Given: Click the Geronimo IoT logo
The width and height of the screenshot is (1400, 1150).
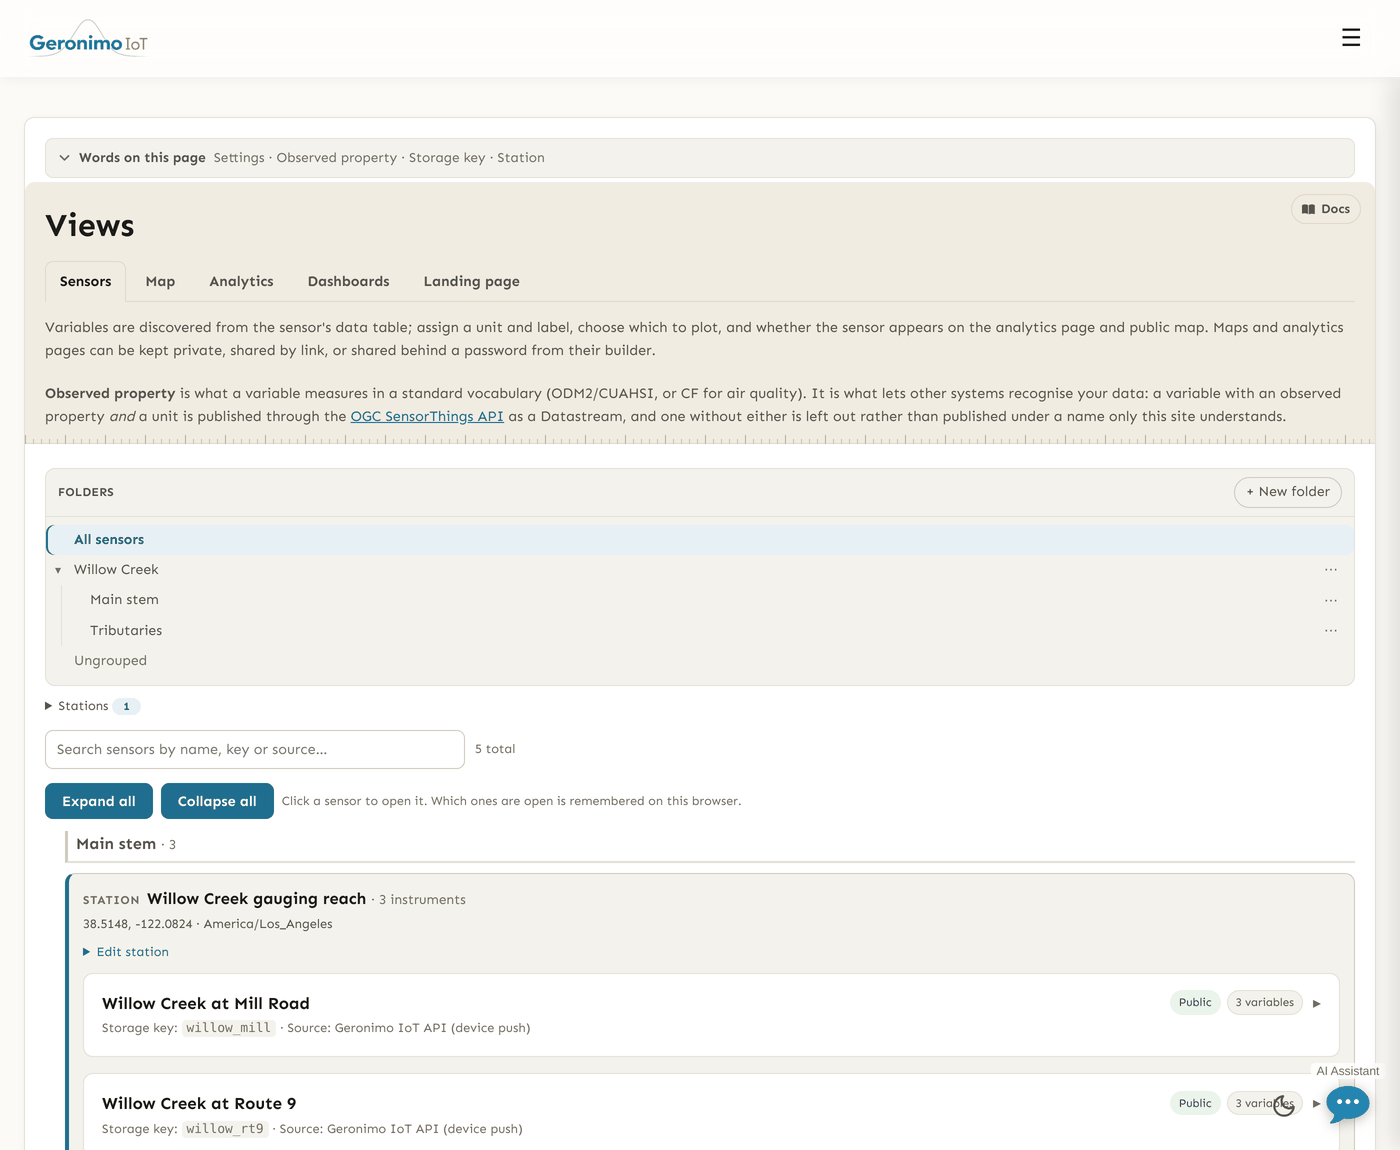Looking at the screenshot, I should tap(89, 40).
